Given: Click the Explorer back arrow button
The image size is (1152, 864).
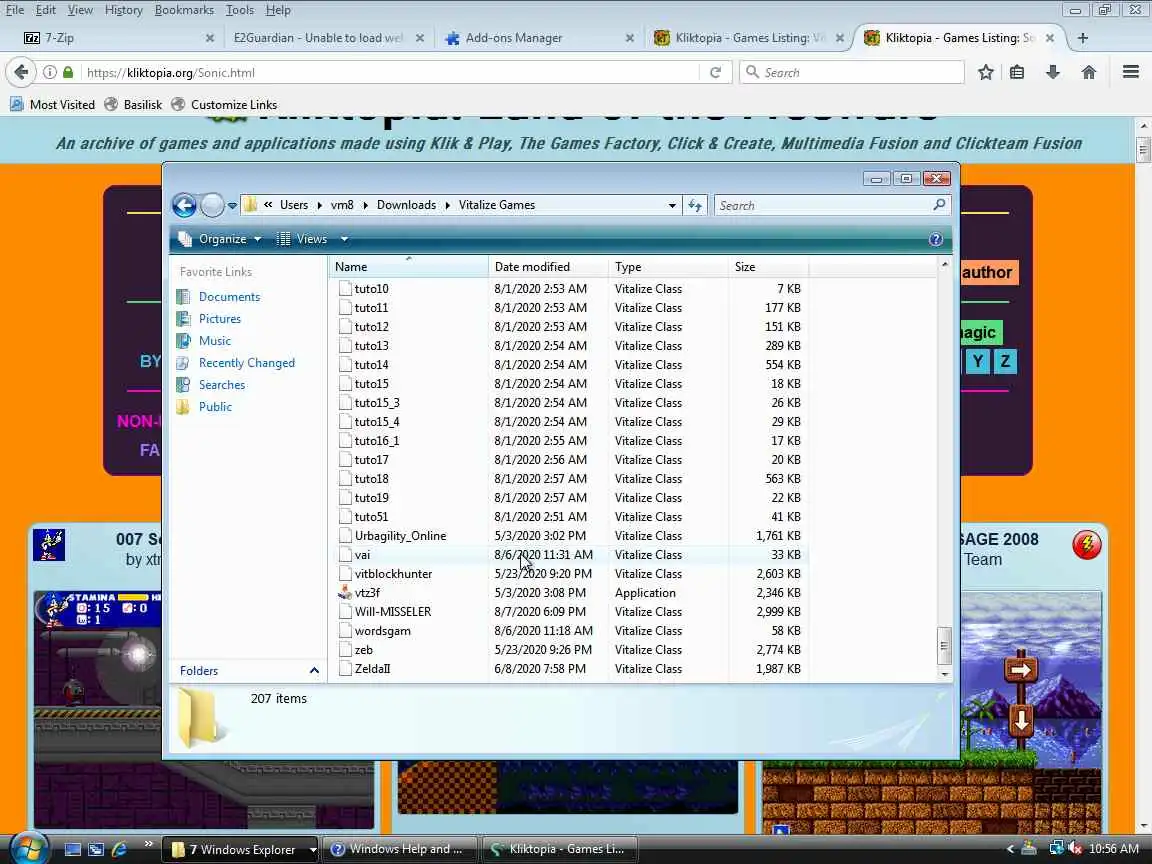Looking at the screenshot, I should pyautogui.click(x=184, y=206).
